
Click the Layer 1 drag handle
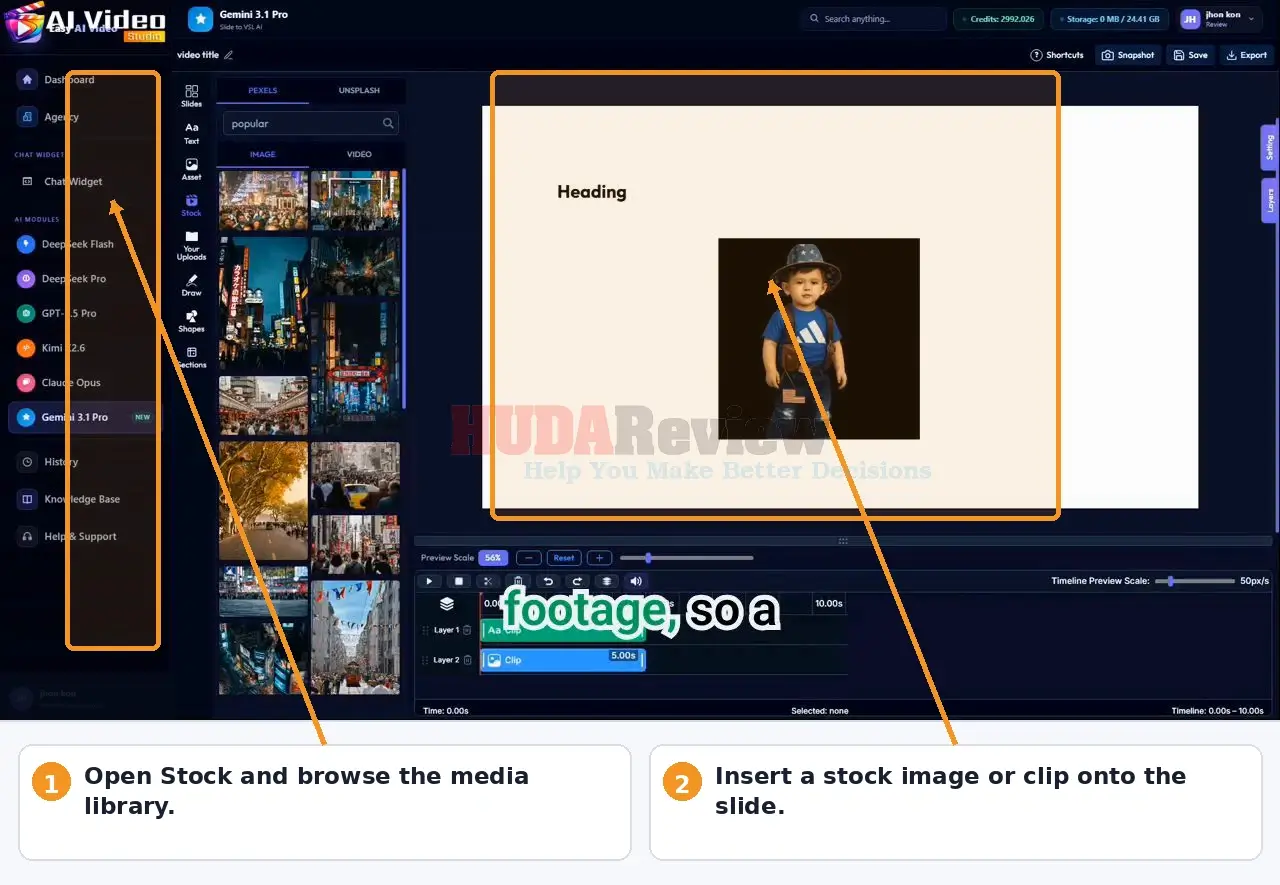(425, 630)
